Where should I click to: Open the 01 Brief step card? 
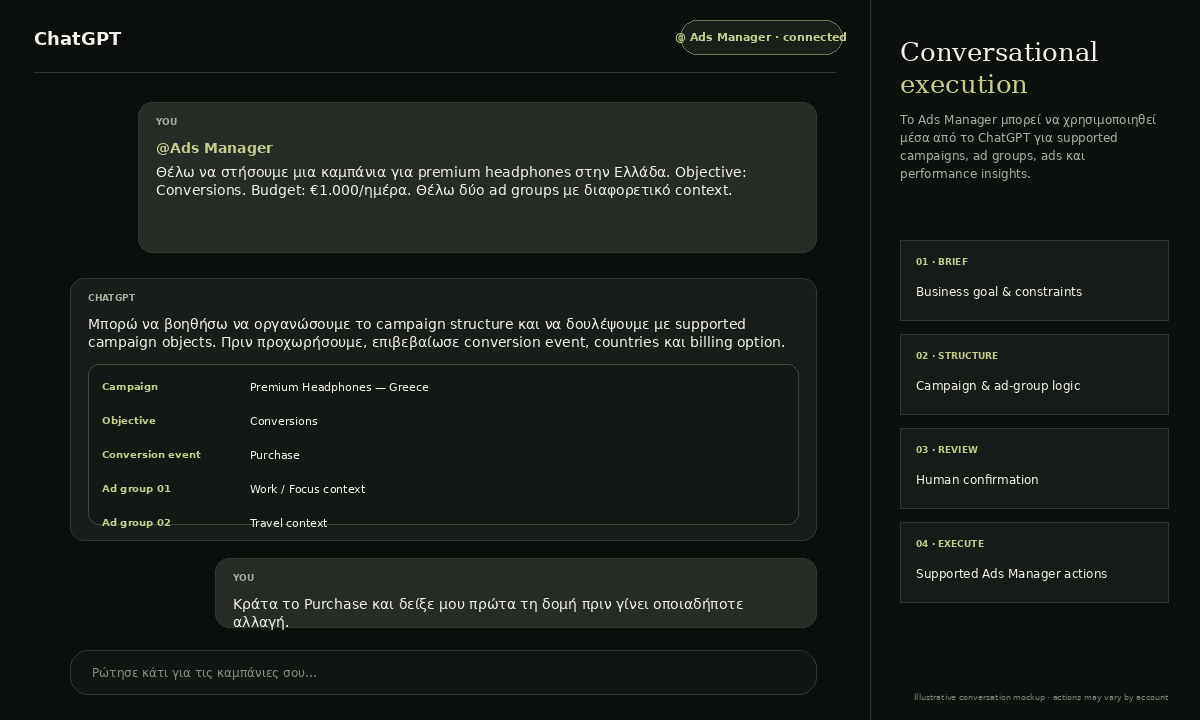point(1034,280)
